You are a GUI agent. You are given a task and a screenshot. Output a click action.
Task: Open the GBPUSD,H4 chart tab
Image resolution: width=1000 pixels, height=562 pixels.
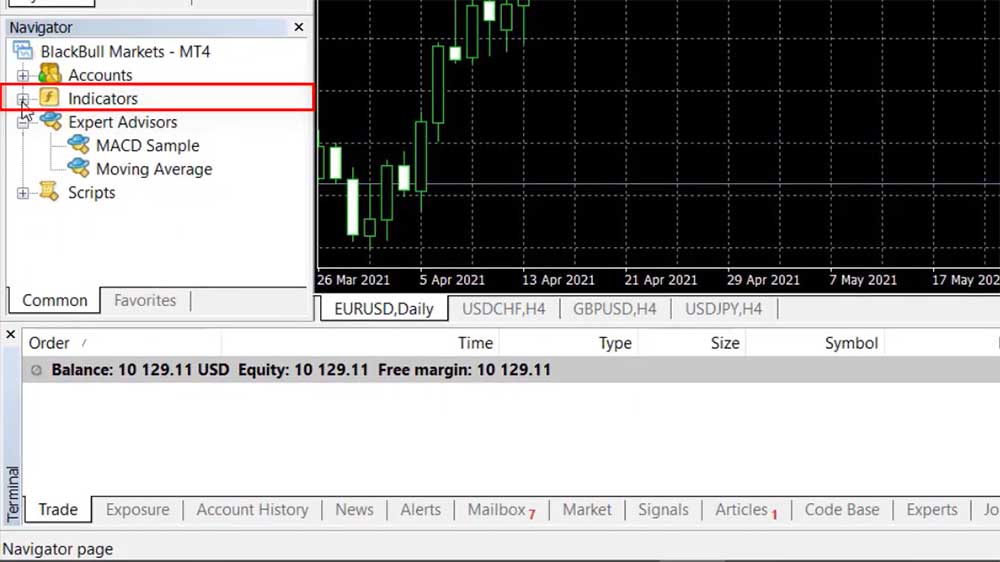pos(614,309)
